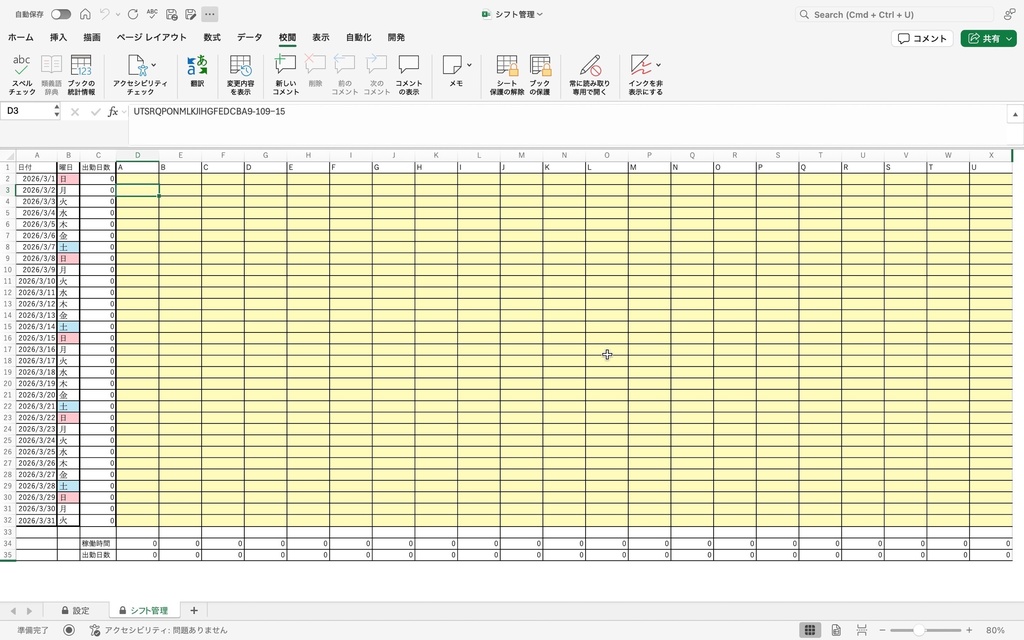Adjust the zoom slider handle
Screen dimensions: 1024x640
[919, 630]
